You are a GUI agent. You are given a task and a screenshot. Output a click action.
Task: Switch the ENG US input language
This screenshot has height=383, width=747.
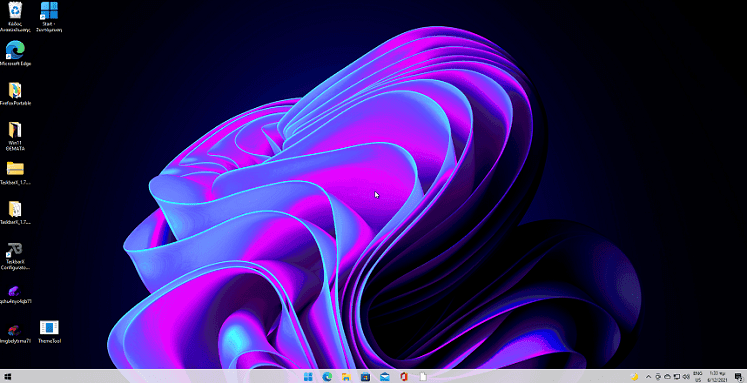click(698, 377)
